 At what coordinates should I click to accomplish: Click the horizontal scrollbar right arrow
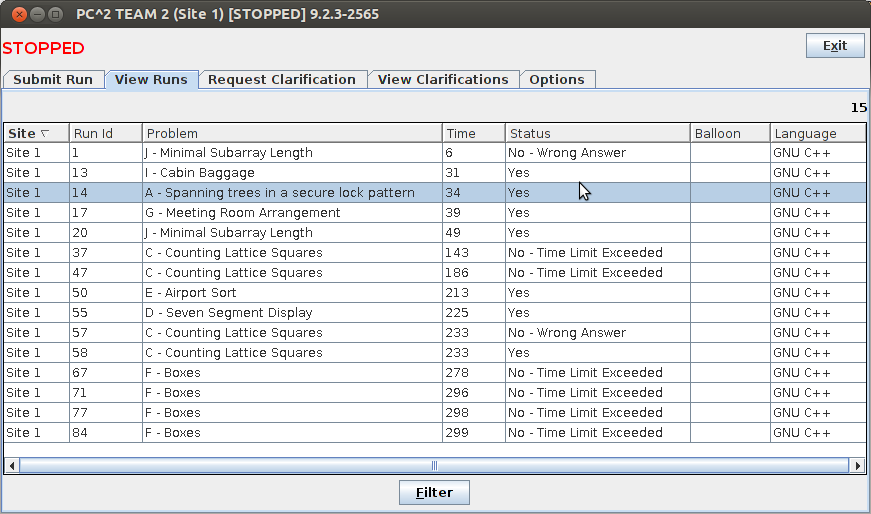857,465
